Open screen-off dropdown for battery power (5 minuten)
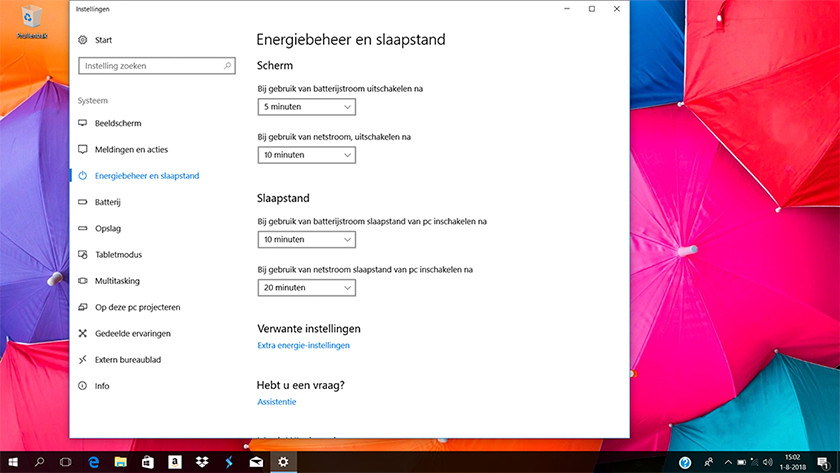 click(x=306, y=107)
